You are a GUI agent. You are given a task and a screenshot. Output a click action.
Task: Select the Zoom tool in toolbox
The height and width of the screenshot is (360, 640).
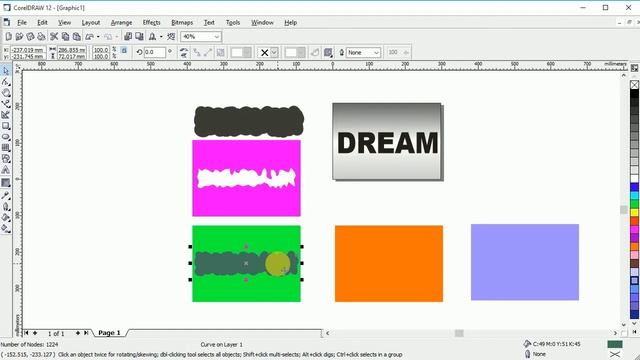6,93
